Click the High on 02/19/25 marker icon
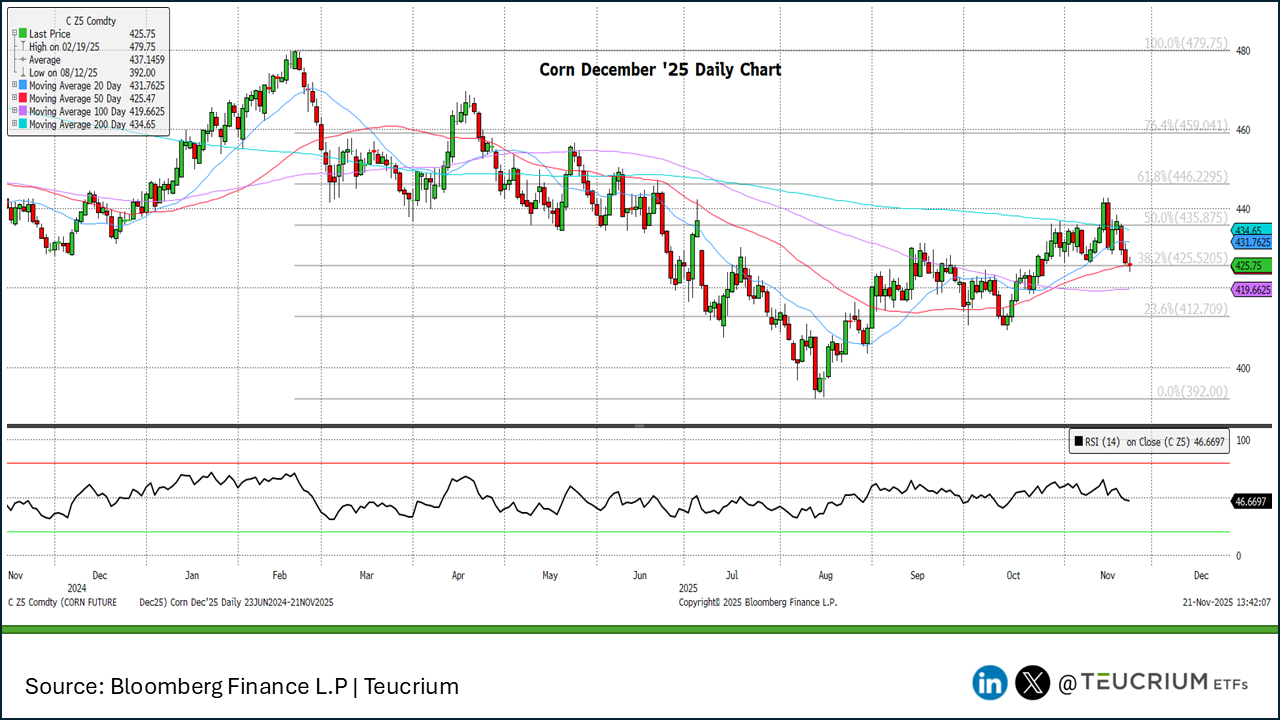The height and width of the screenshot is (720, 1280). click(23, 46)
